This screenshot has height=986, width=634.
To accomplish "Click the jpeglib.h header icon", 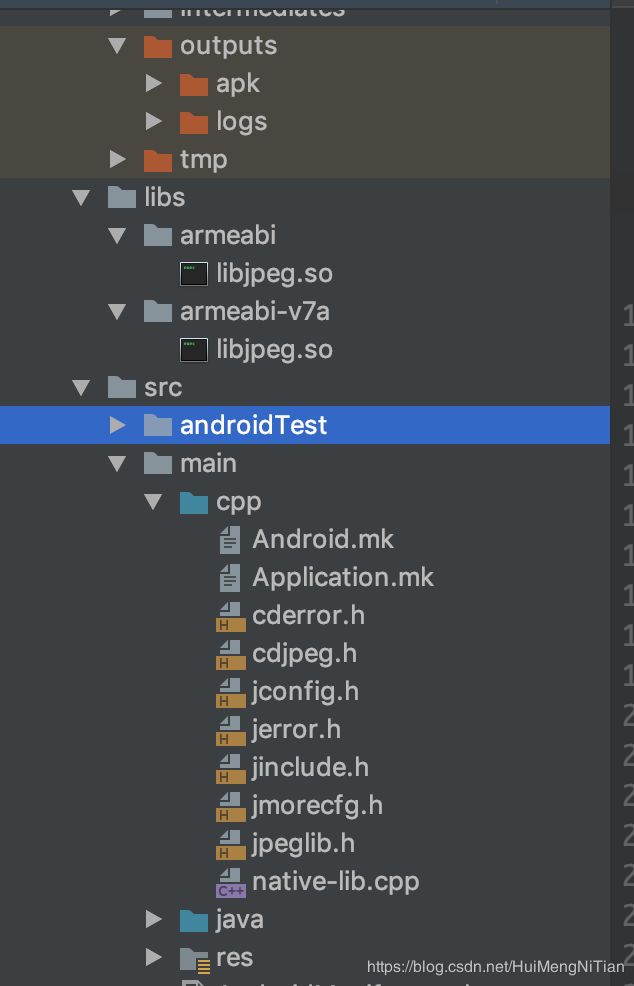I will [231, 845].
